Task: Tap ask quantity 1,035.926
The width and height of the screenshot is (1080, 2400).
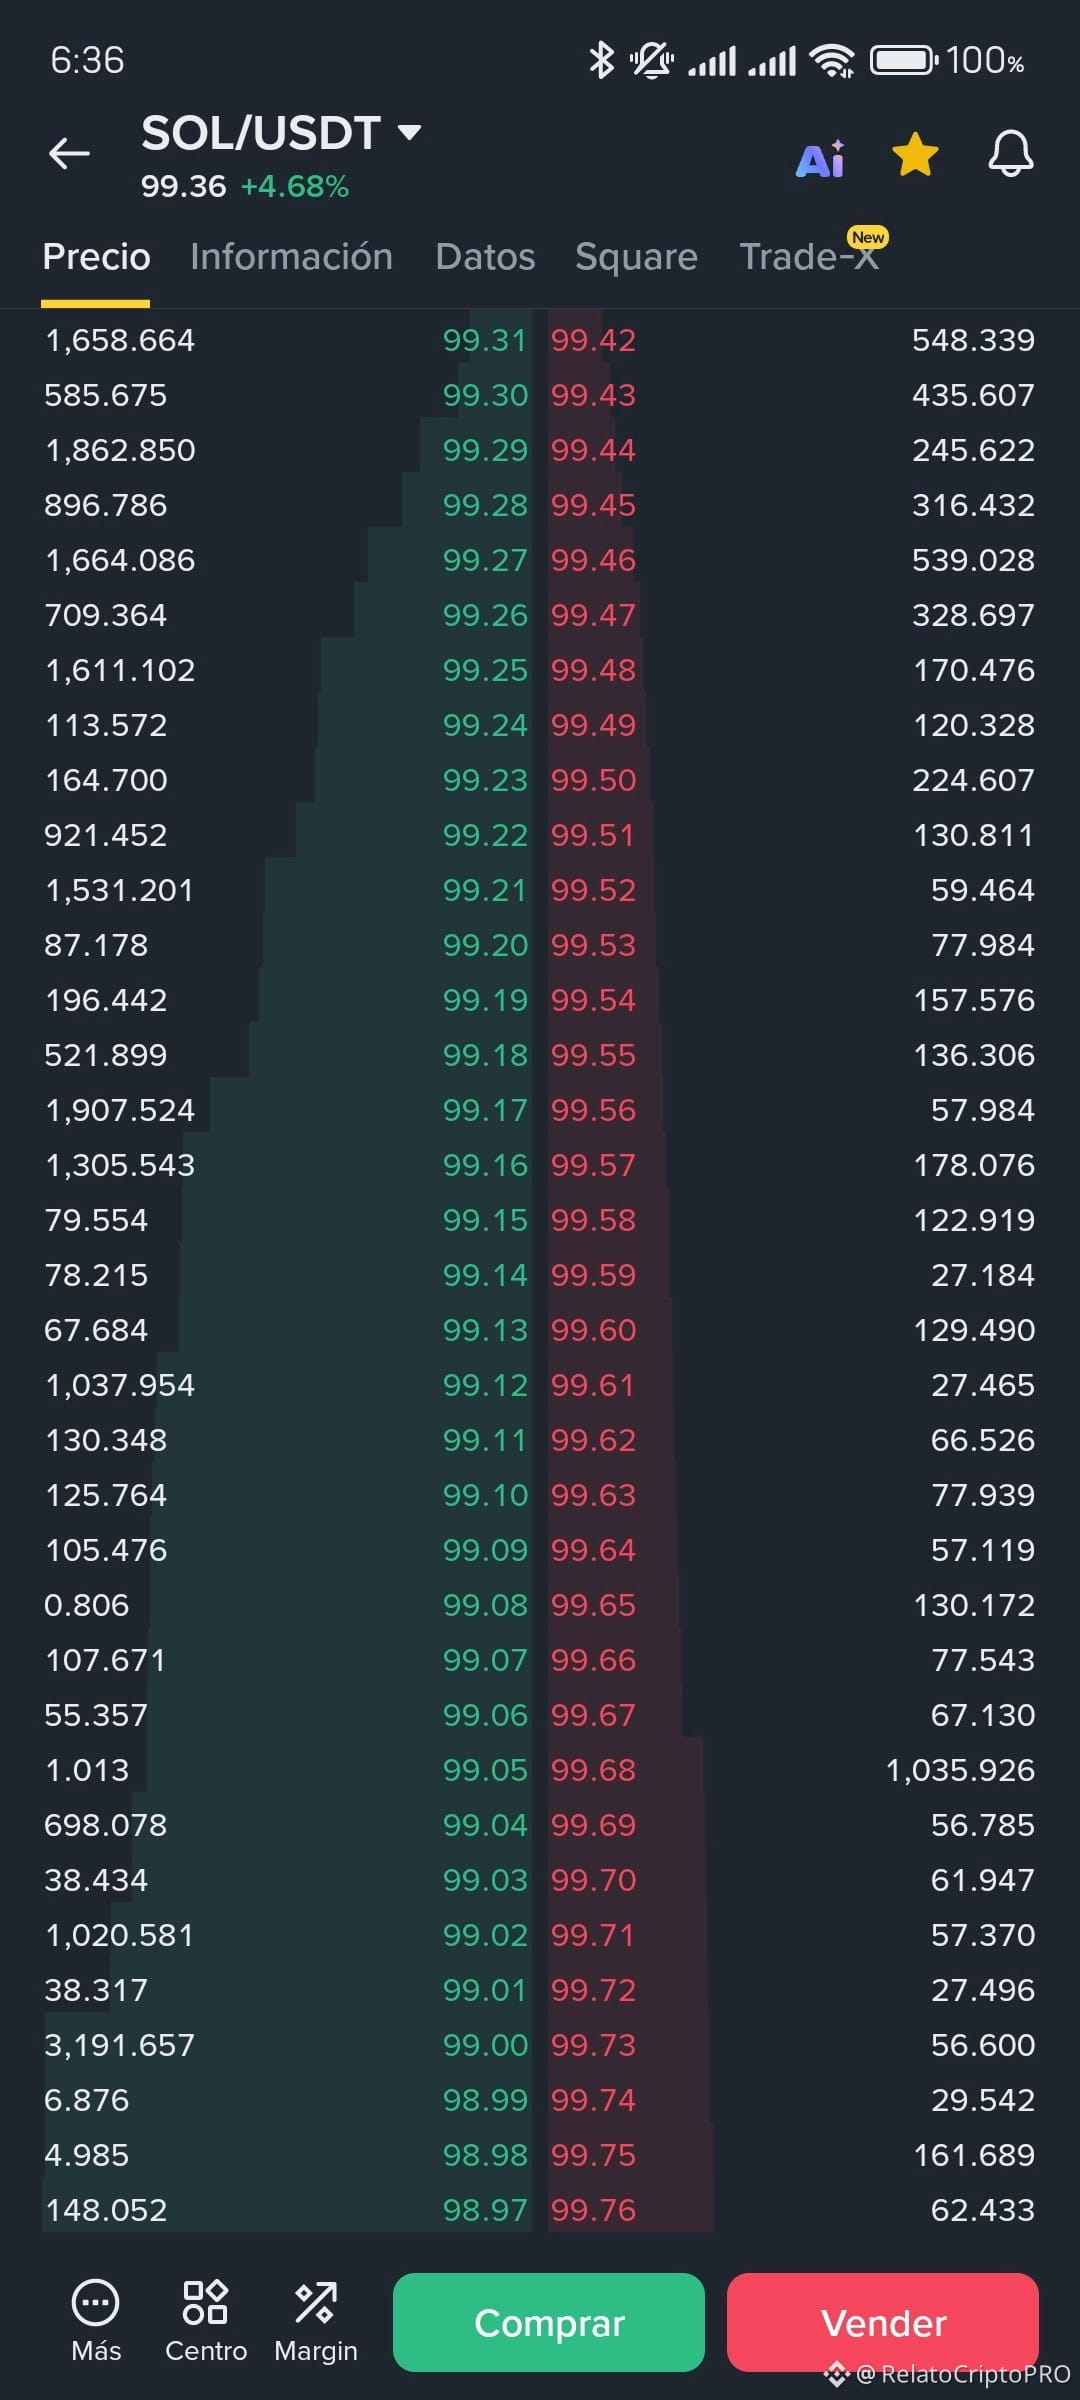Action: [x=960, y=1770]
